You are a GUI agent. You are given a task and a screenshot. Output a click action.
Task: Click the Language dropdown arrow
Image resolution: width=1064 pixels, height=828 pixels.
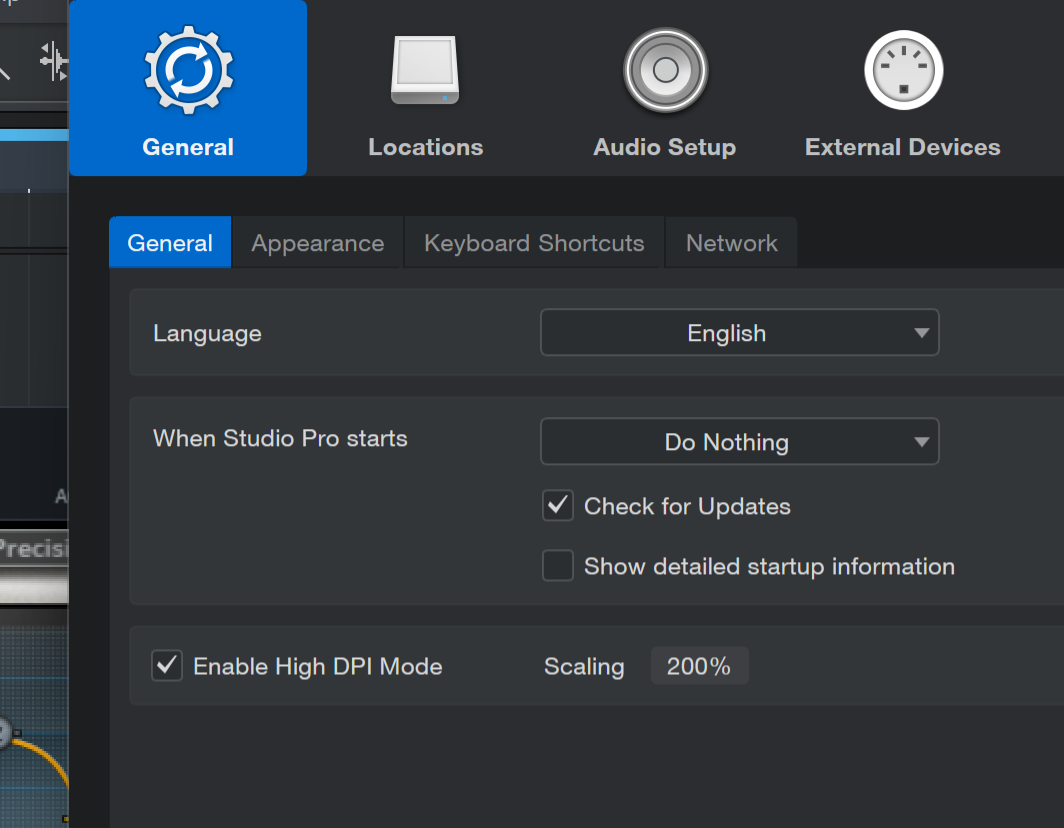[x=921, y=333]
